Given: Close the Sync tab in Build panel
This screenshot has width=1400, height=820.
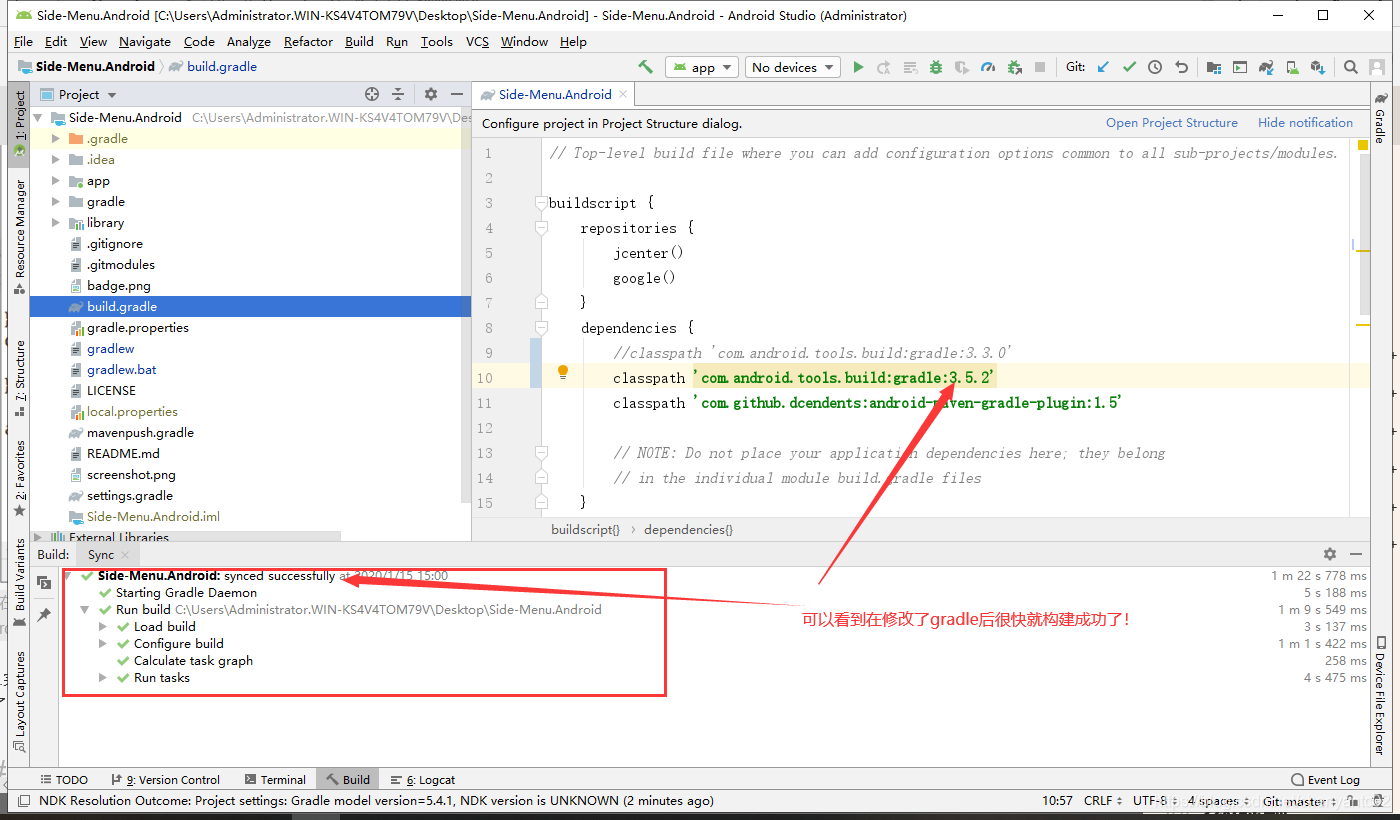Looking at the screenshot, I should pos(127,555).
